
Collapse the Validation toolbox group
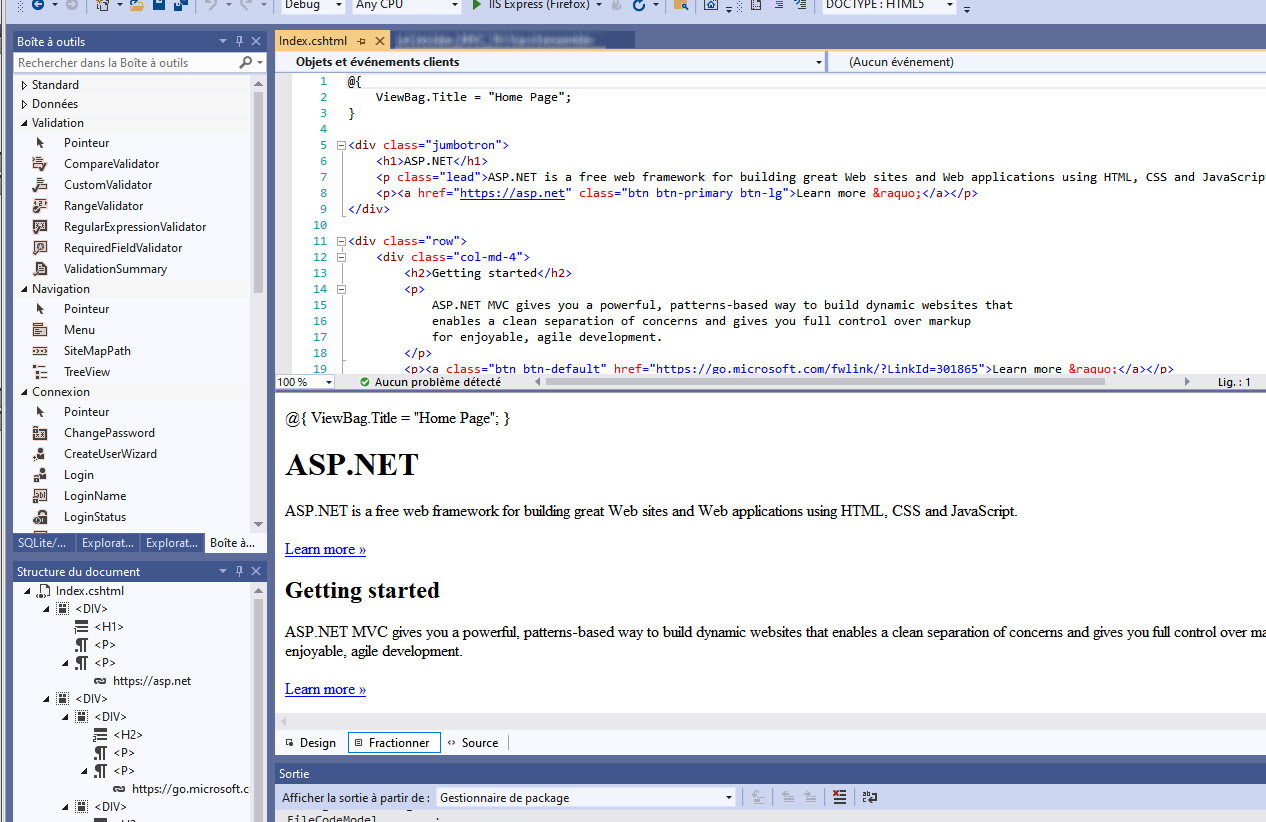tap(24, 123)
